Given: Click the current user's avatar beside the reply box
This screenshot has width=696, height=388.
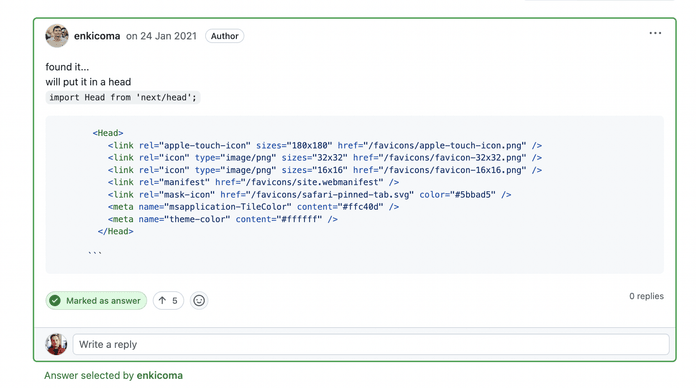Looking at the screenshot, I should click(56, 344).
